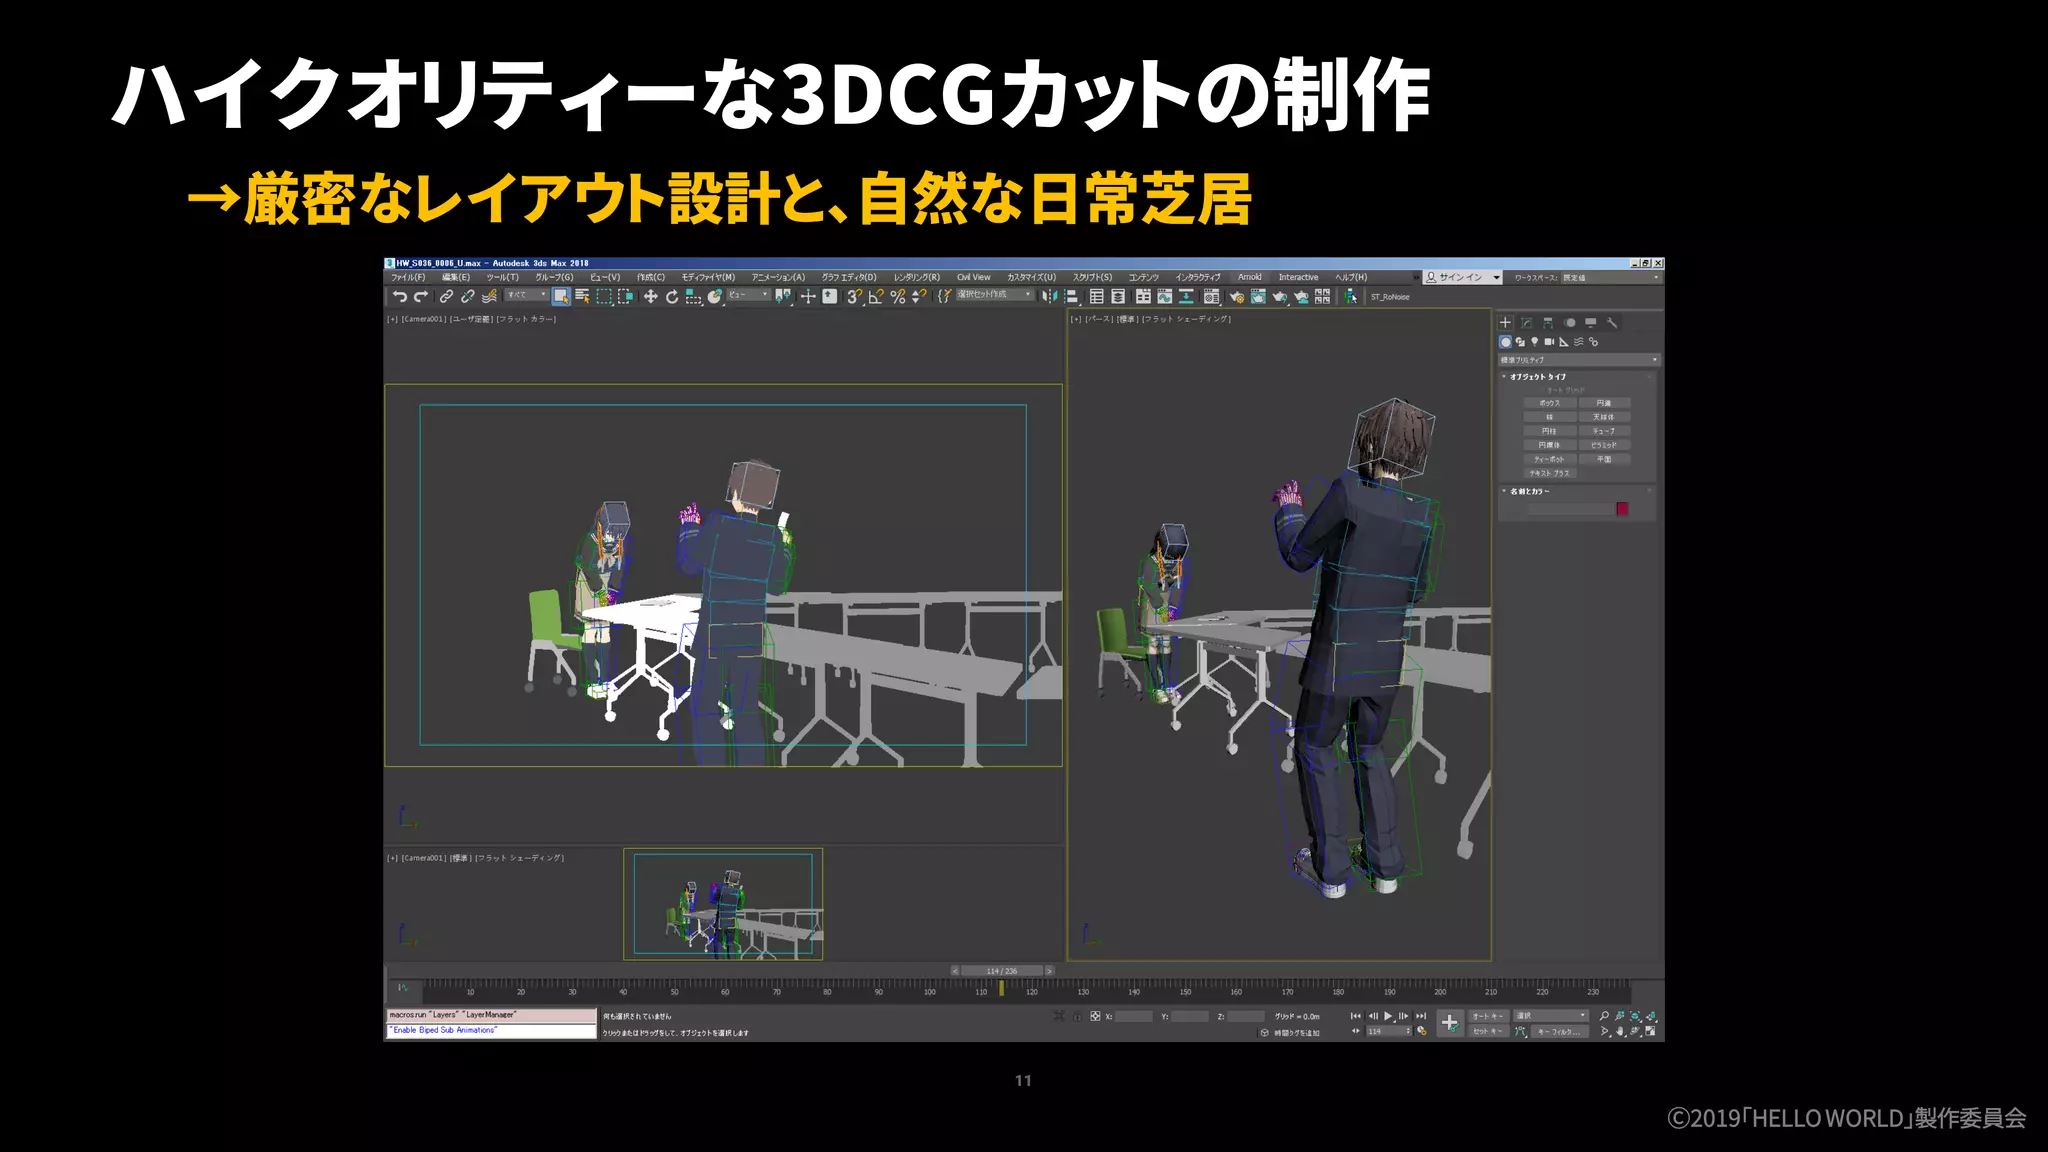Click the ボックス primitive button
The image size is (2048, 1152).
tap(1549, 403)
